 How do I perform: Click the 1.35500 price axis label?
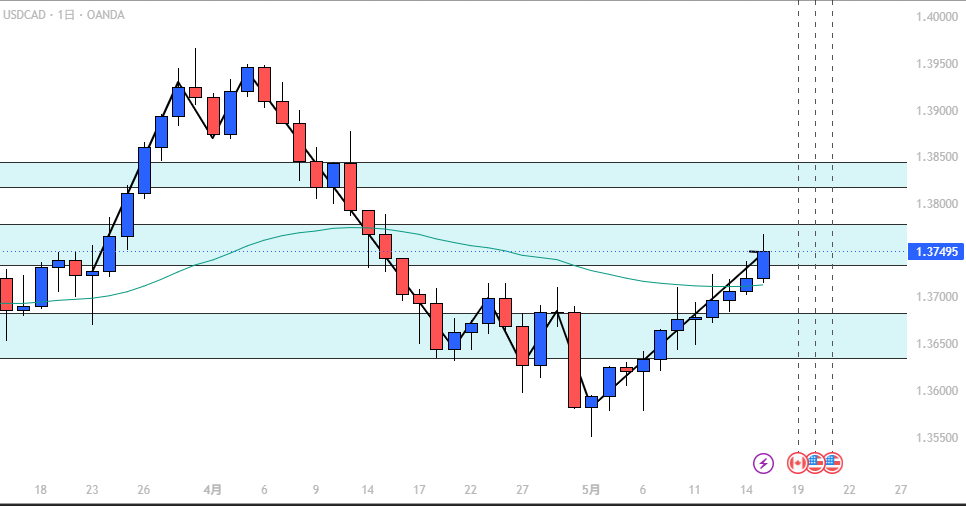936,438
